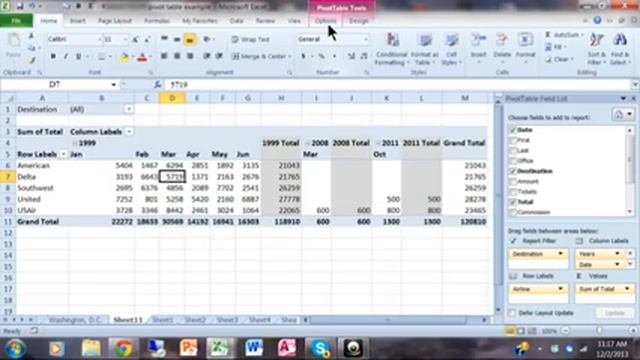The width and height of the screenshot is (640, 360).
Task: Open the Row Labels filter dropdown
Action: click(63, 154)
